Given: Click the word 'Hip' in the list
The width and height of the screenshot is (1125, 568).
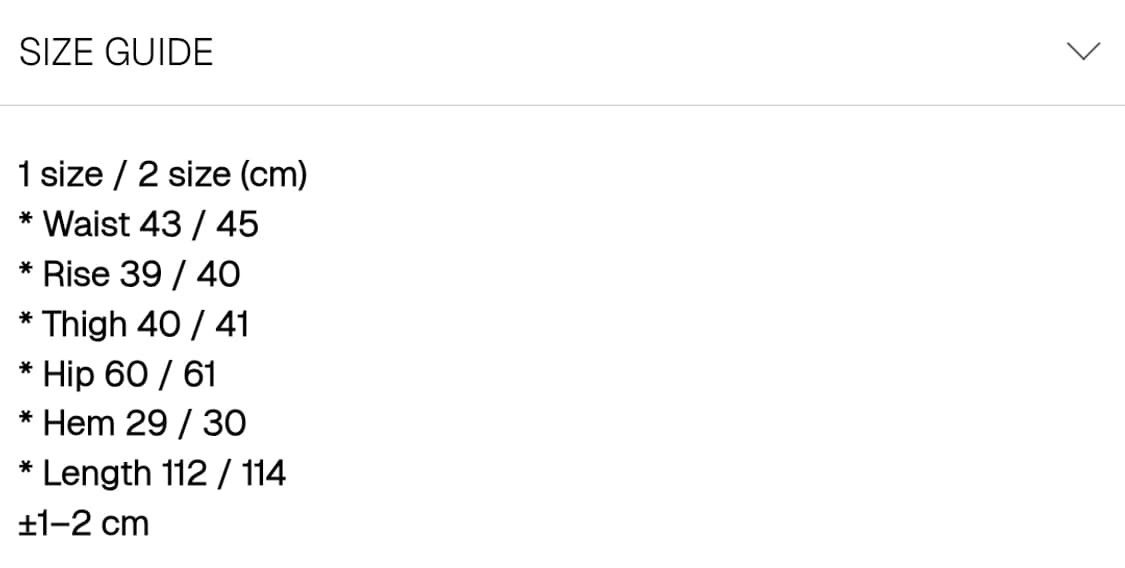Looking at the screenshot, I should pos(67,374).
